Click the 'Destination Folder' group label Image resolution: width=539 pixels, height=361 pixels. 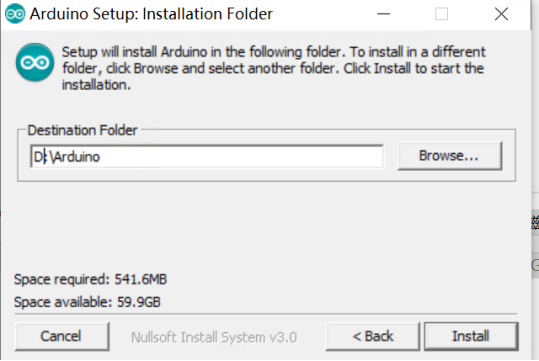82,130
